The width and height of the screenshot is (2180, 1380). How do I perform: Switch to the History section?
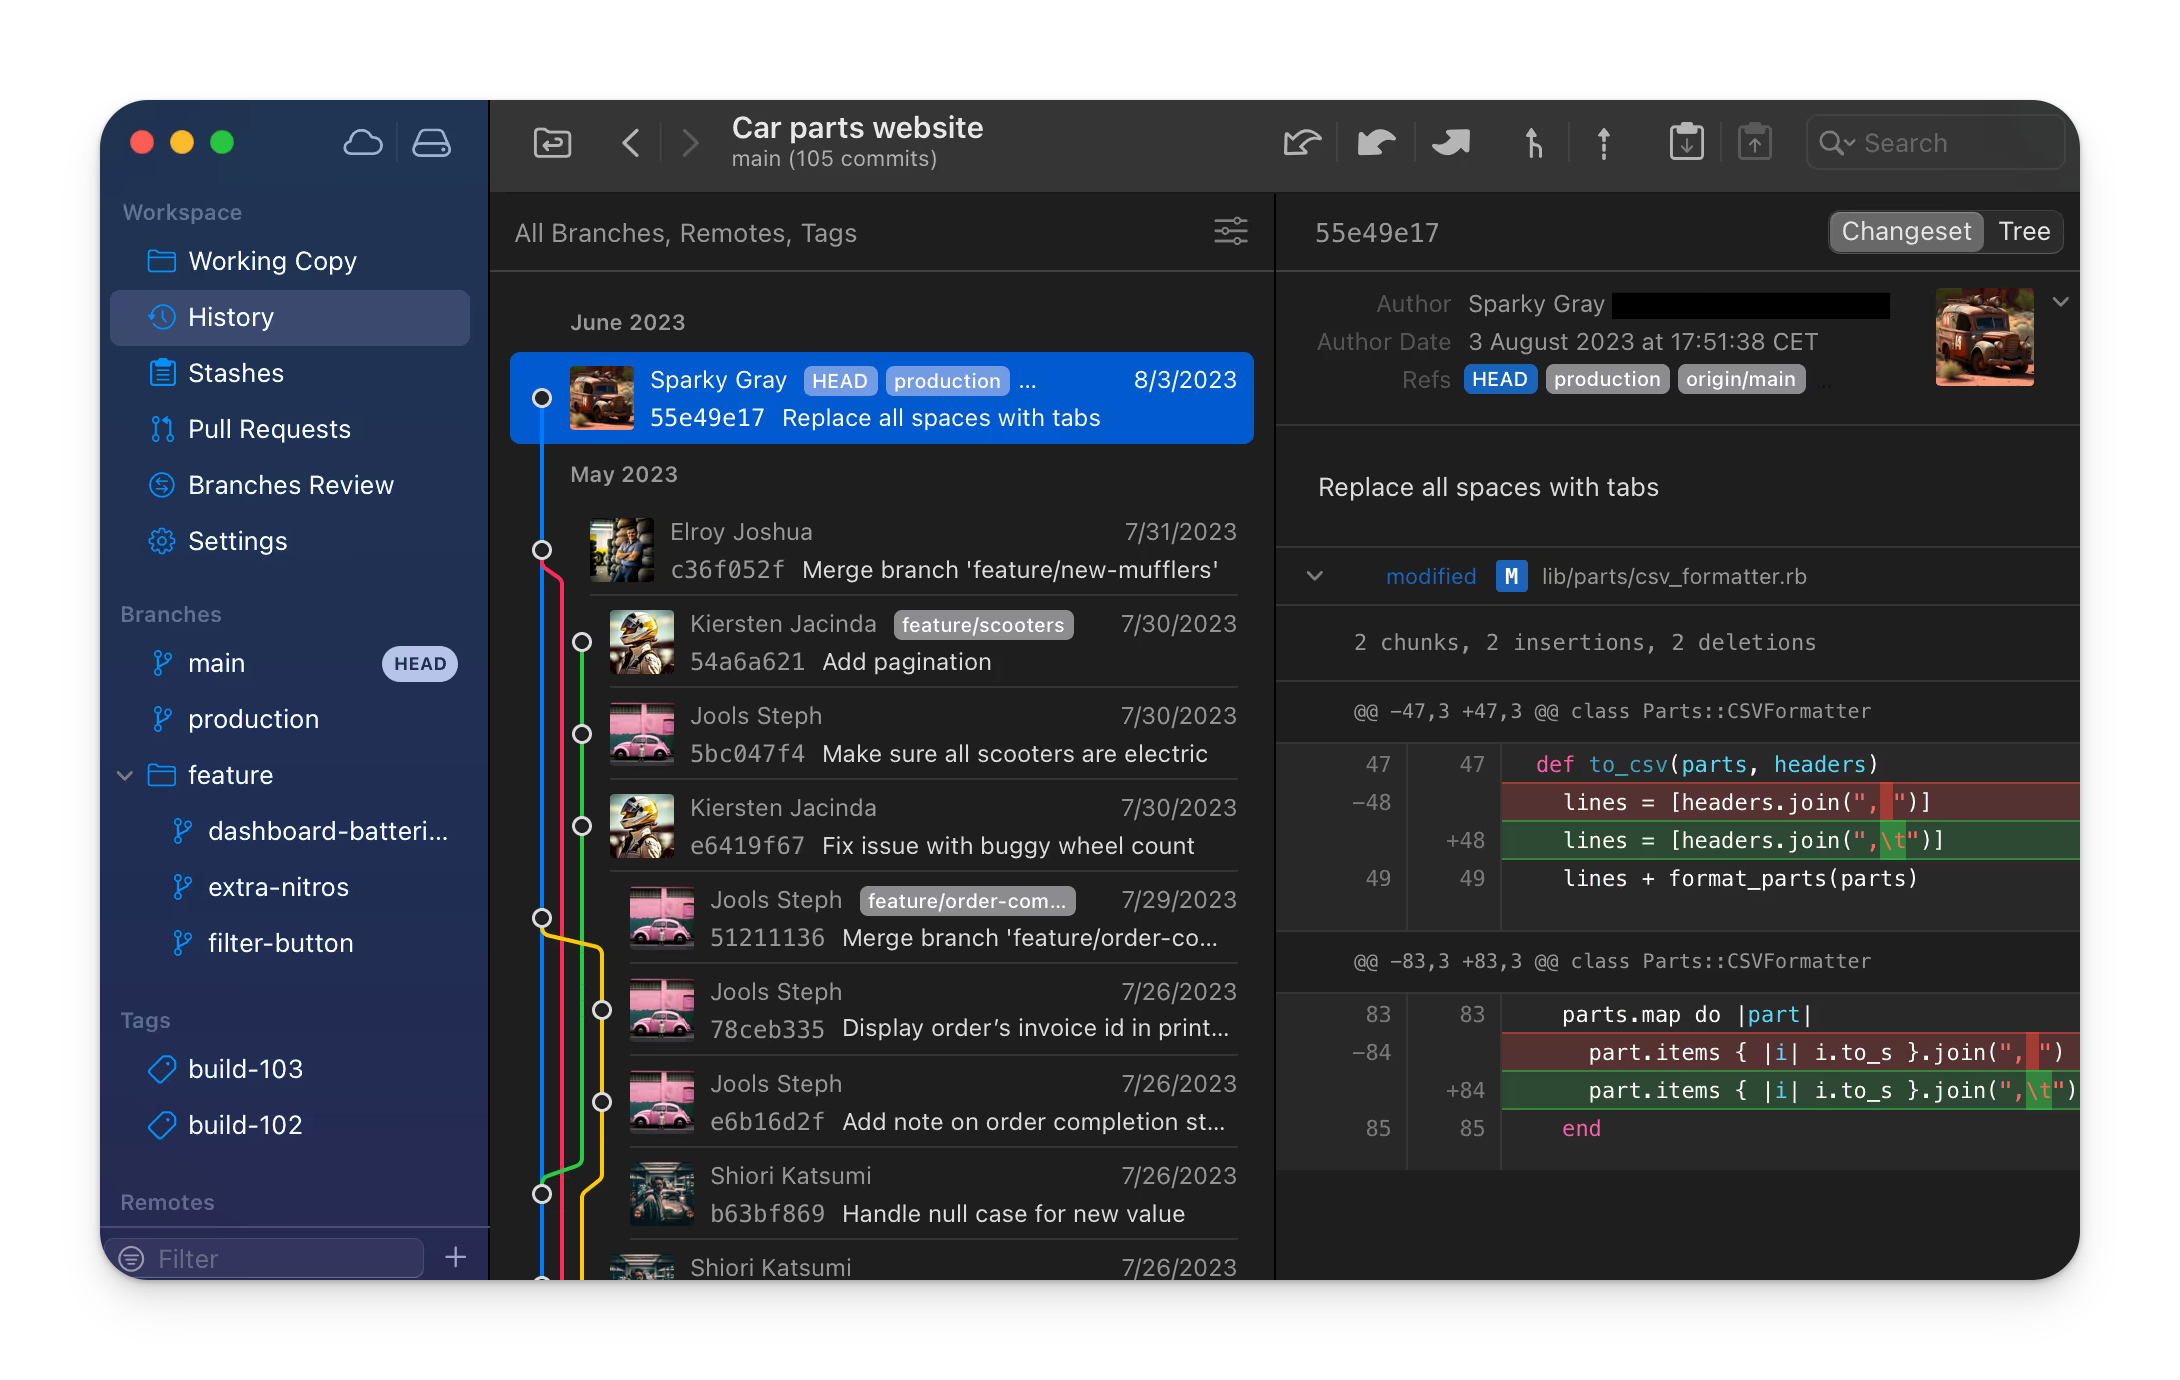[x=230, y=317]
